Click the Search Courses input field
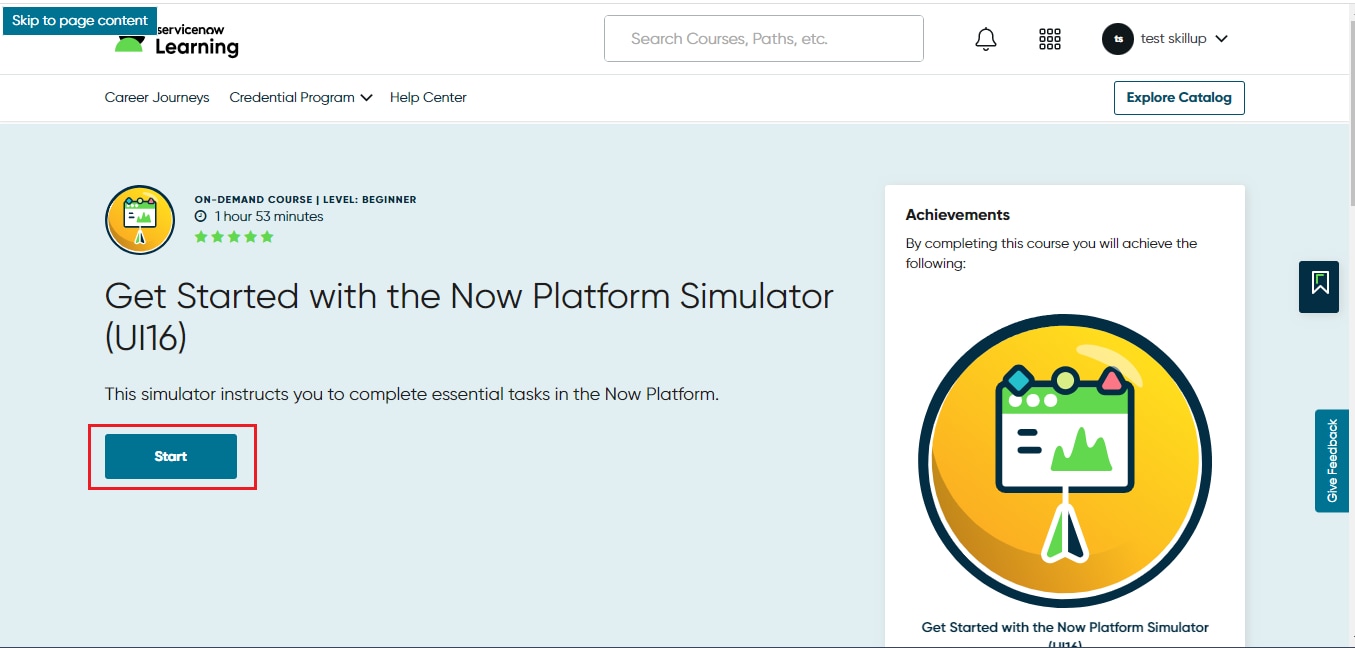This screenshot has width=1355, height=648. pos(763,38)
